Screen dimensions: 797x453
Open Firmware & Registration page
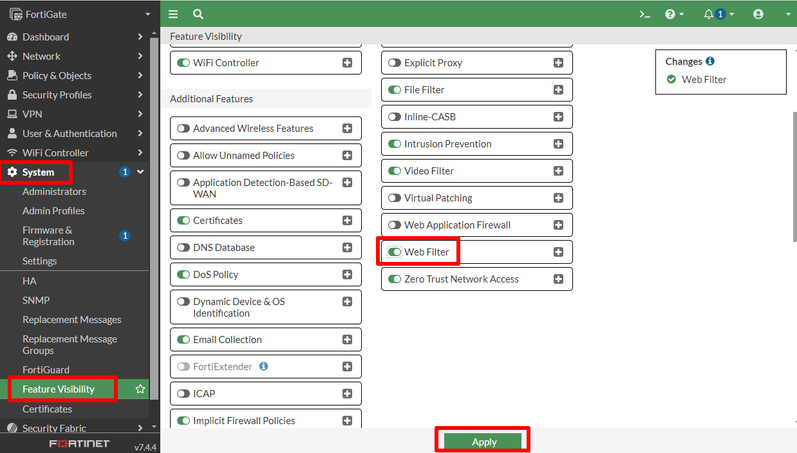[x=48, y=236]
